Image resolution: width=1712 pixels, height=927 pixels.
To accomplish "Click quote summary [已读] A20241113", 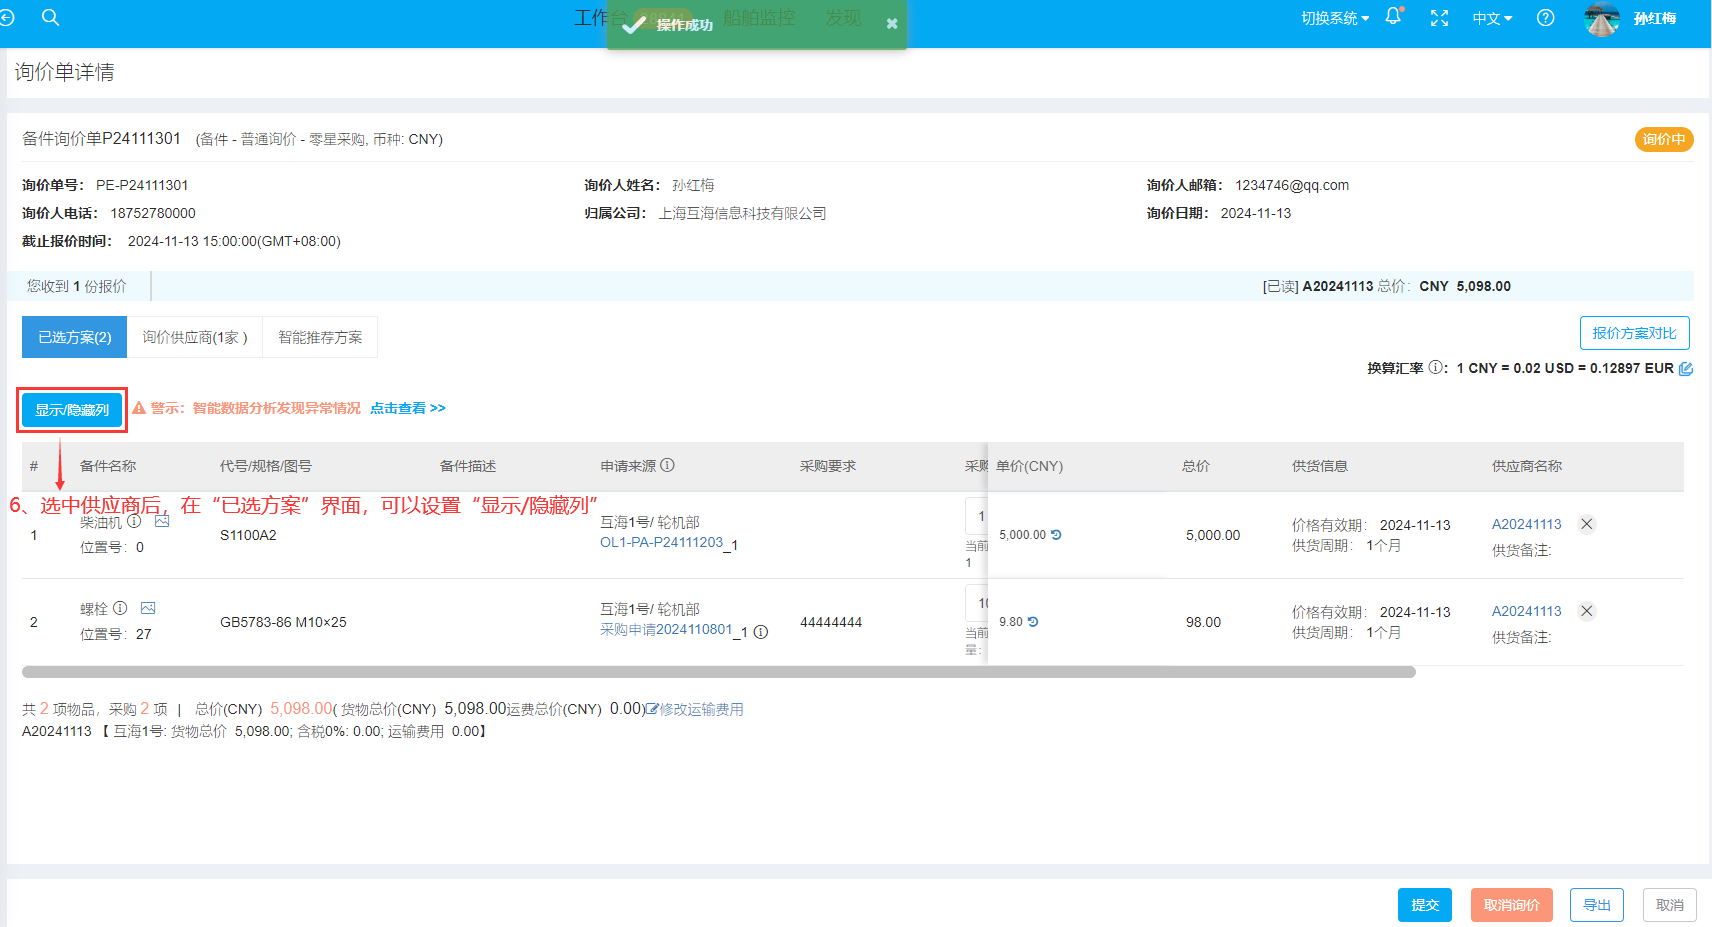I will coord(1386,286).
